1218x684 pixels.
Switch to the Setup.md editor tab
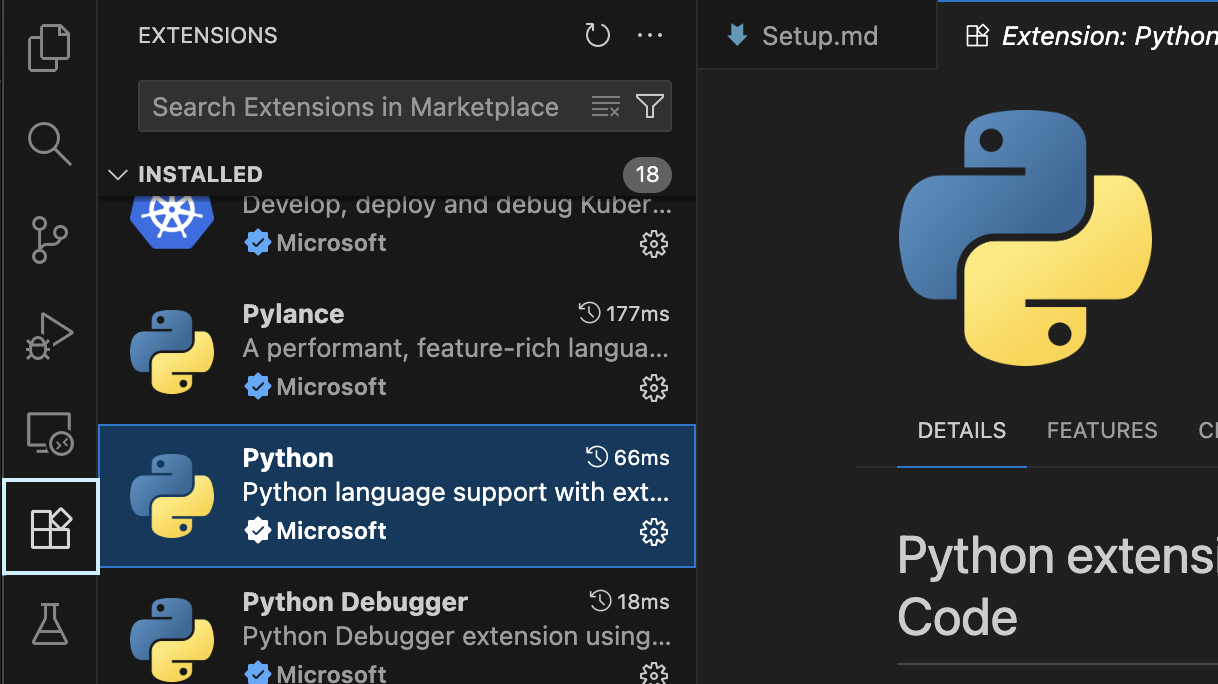pyautogui.click(x=819, y=35)
